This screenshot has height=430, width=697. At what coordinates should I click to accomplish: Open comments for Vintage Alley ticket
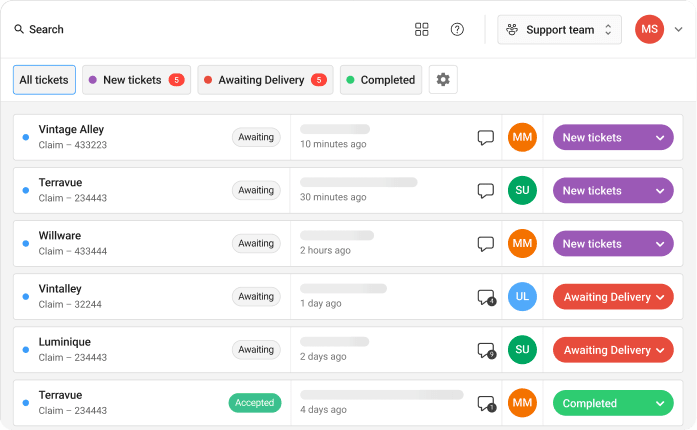pos(485,137)
